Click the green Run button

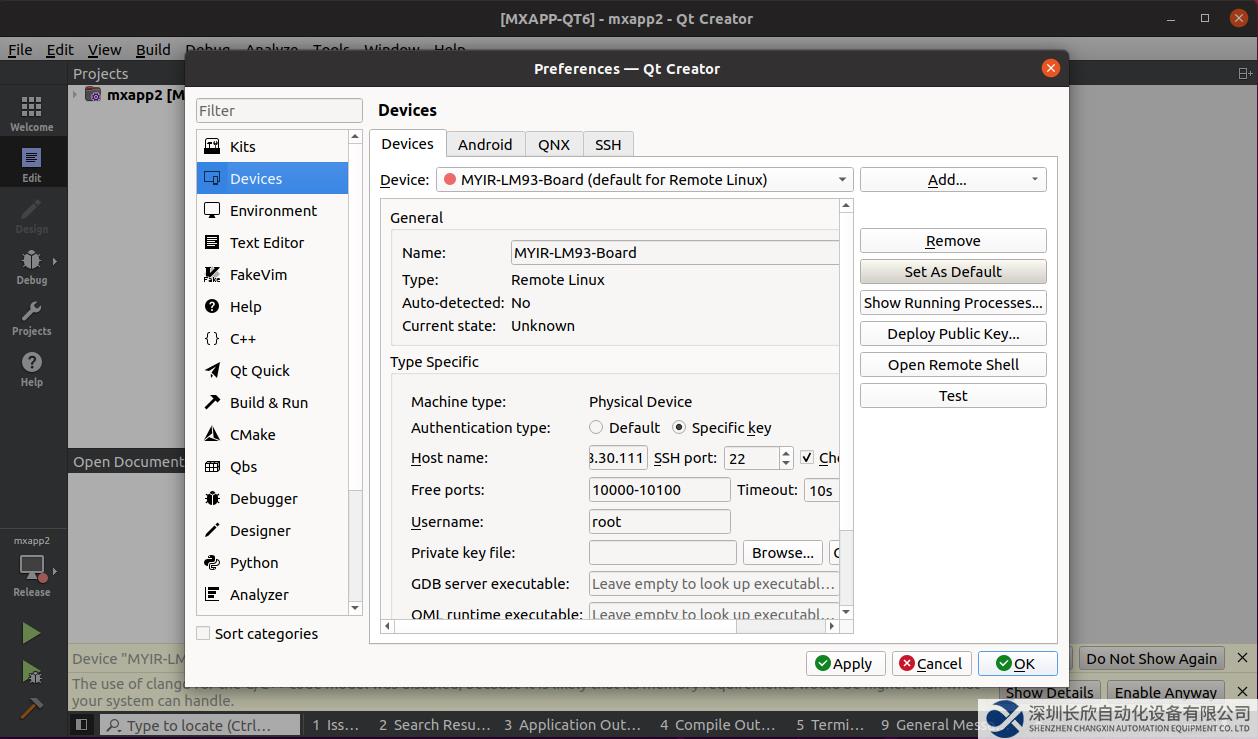[x=31, y=633]
